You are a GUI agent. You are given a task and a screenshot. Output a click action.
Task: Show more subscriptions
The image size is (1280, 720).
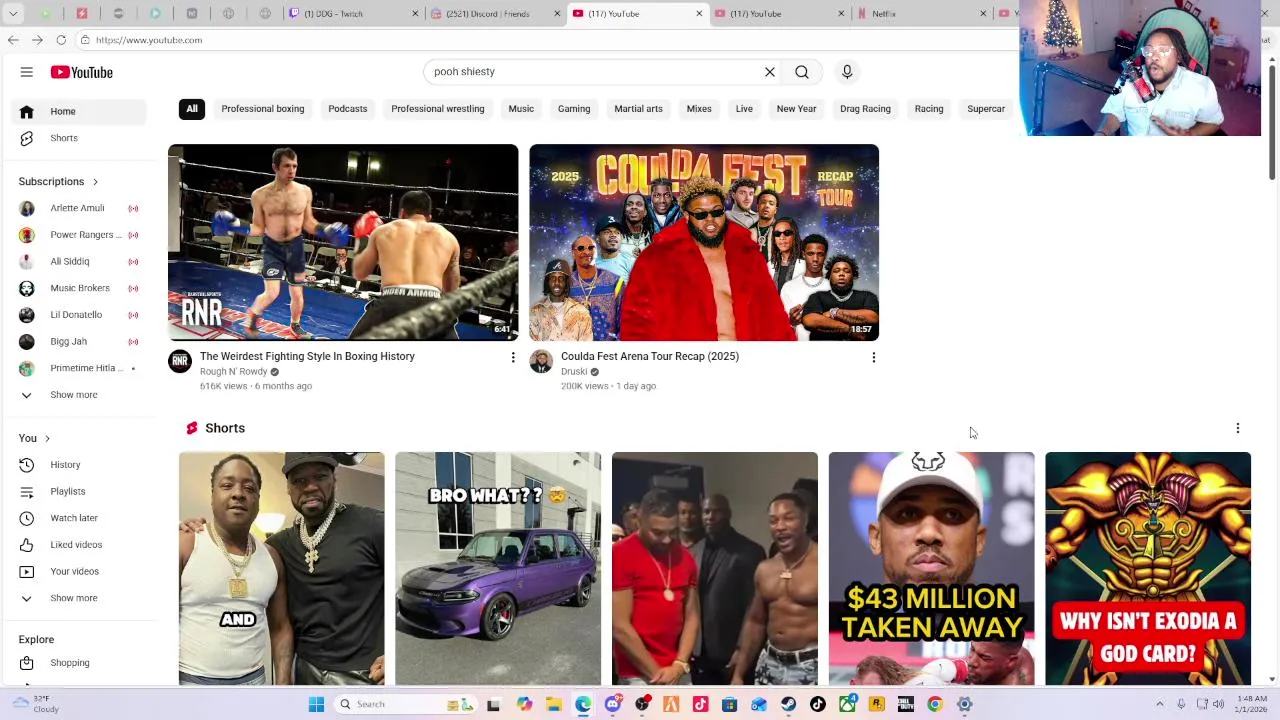point(78,395)
